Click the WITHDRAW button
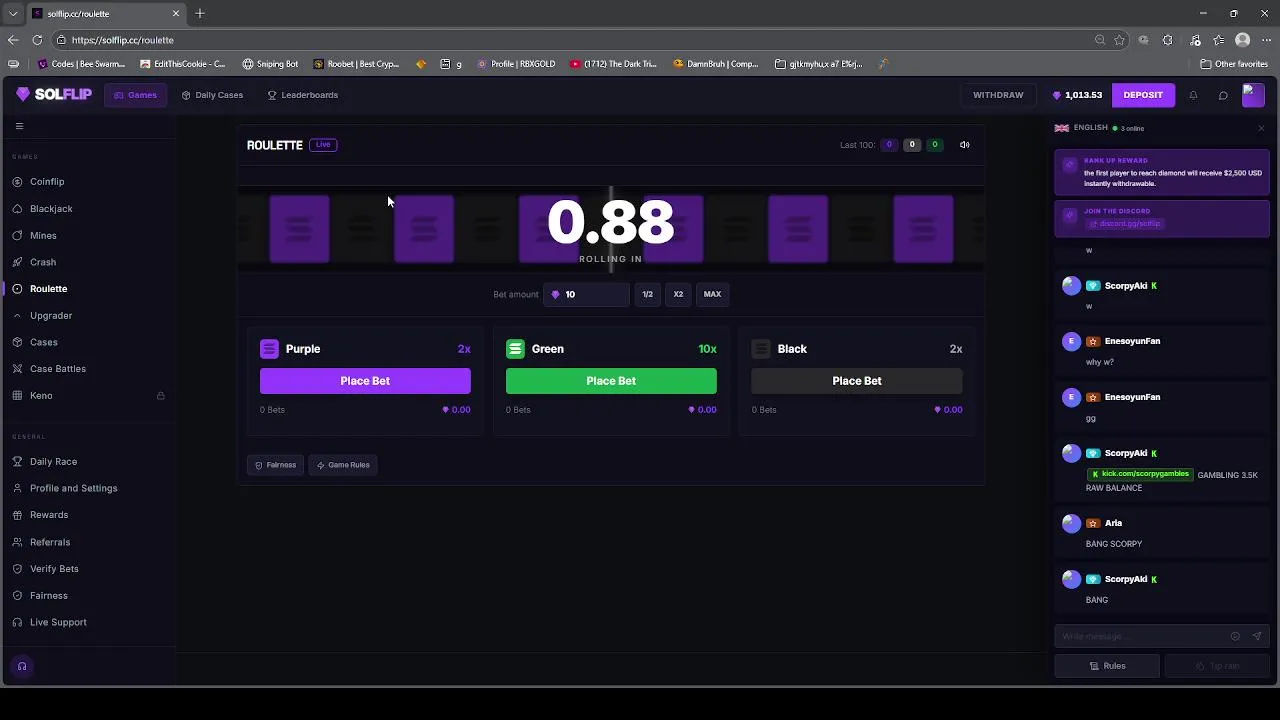The height and width of the screenshot is (720, 1280). pyautogui.click(x=998, y=95)
